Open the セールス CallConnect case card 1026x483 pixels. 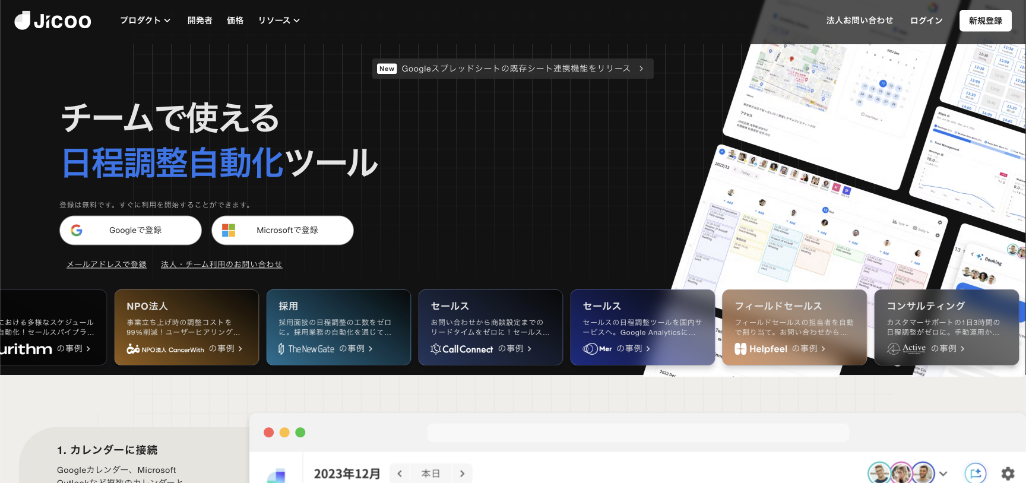(490, 327)
